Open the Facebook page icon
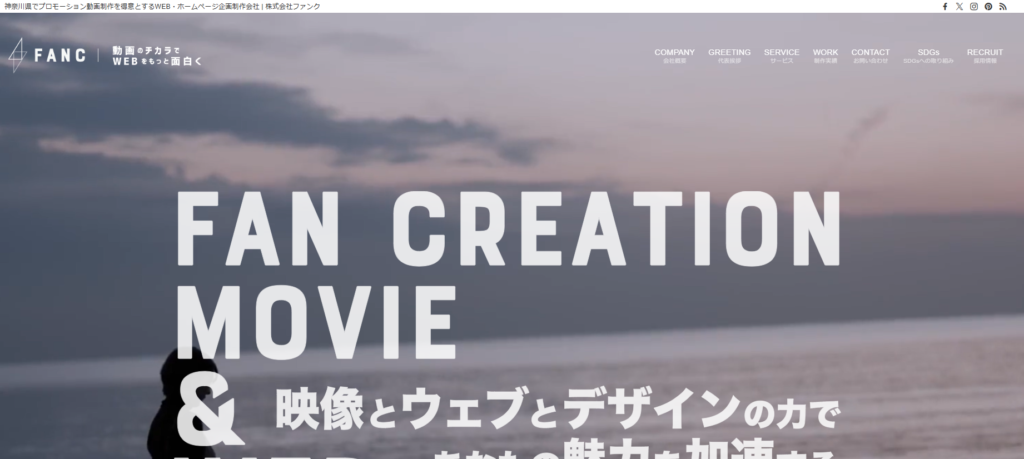The image size is (1024, 459). (945, 6)
